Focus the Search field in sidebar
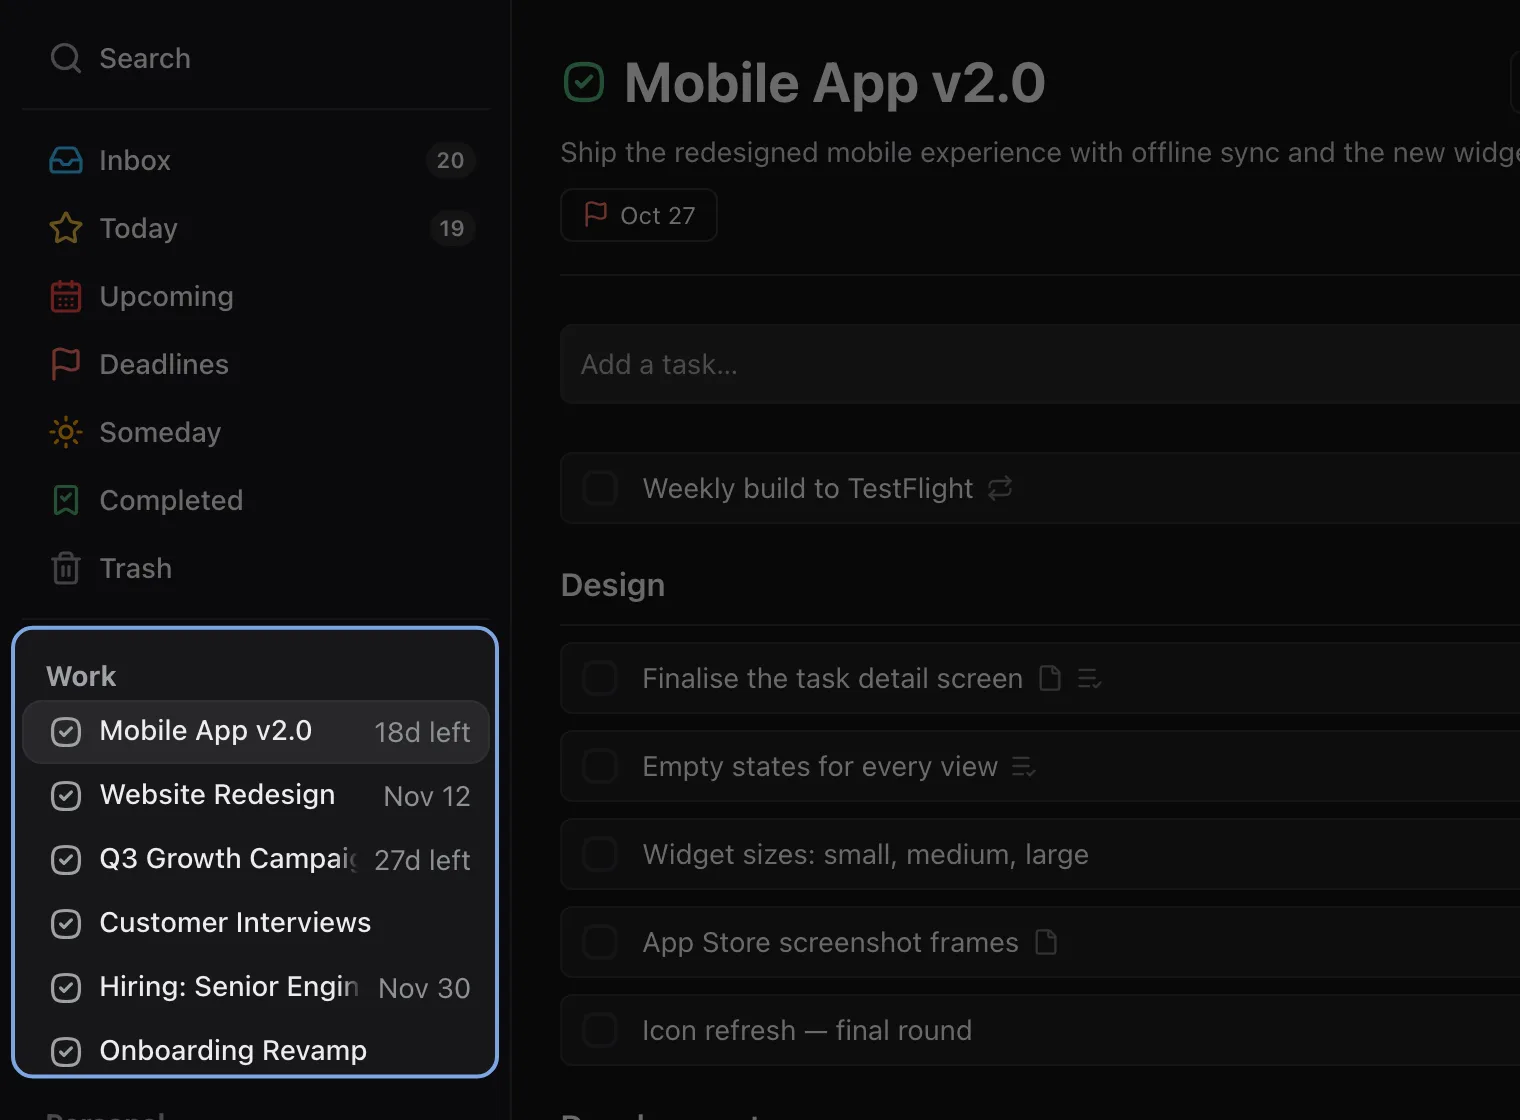 point(256,58)
